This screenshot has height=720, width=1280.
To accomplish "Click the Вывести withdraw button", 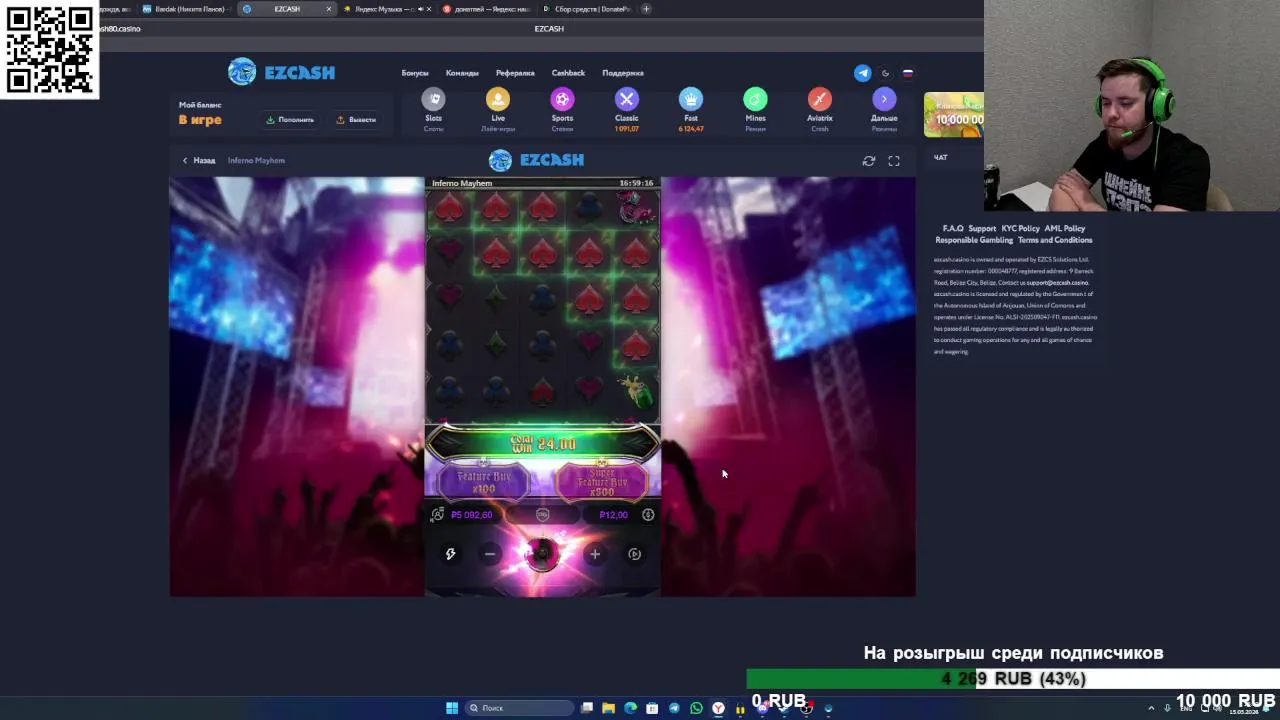I will [356, 120].
